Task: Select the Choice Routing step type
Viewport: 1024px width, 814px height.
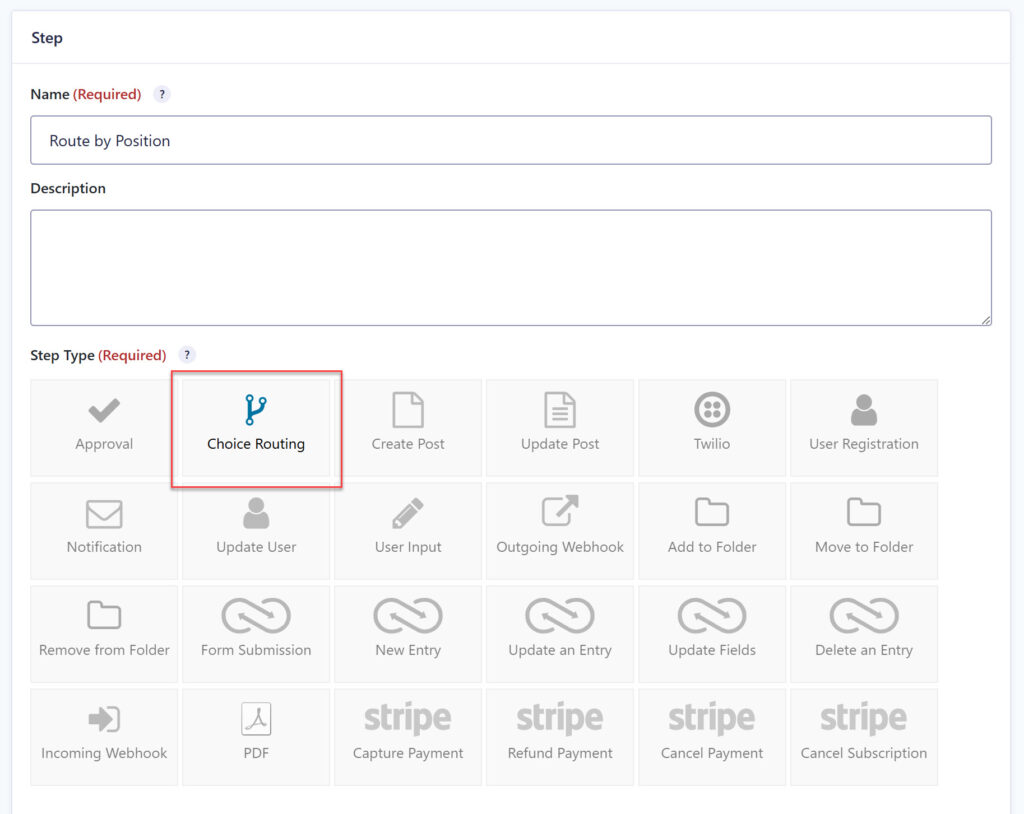Action: coord(256,428)
